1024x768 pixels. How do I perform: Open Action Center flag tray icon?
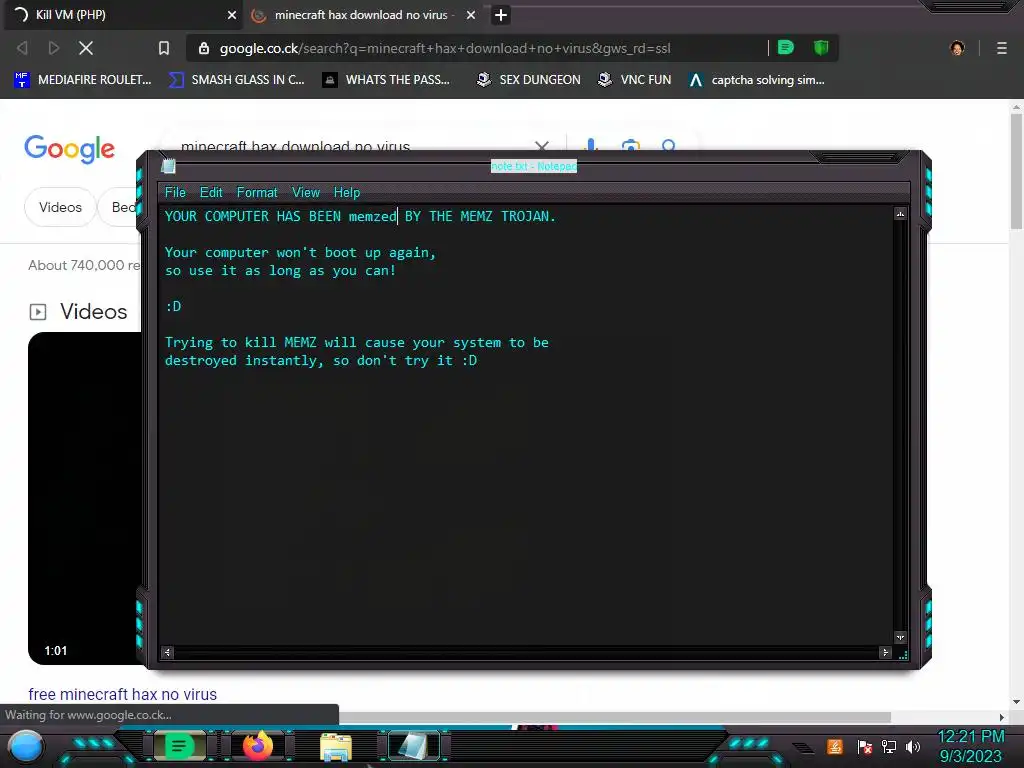pos(865,746)
